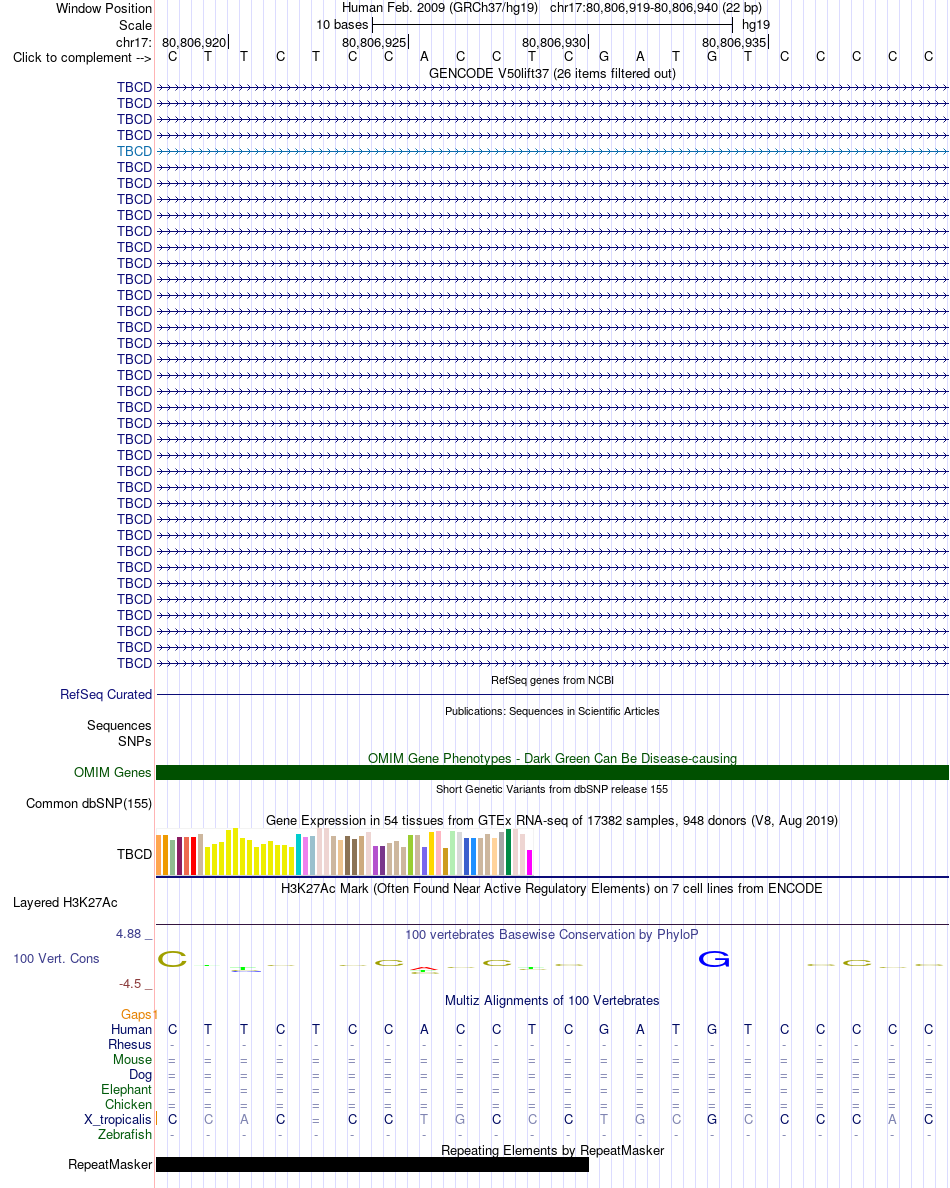
Task: Select the light-blue highlighted TBCD transcript label
Action: [x=134, y=151]
